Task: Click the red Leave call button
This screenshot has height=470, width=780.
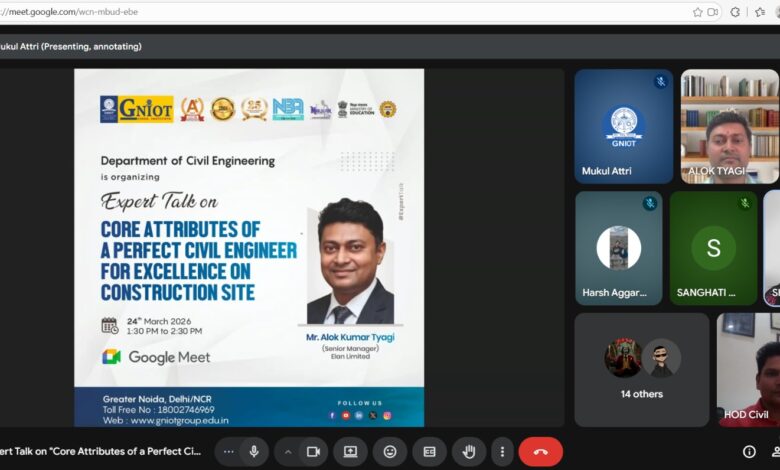Action: coord(540,451)
